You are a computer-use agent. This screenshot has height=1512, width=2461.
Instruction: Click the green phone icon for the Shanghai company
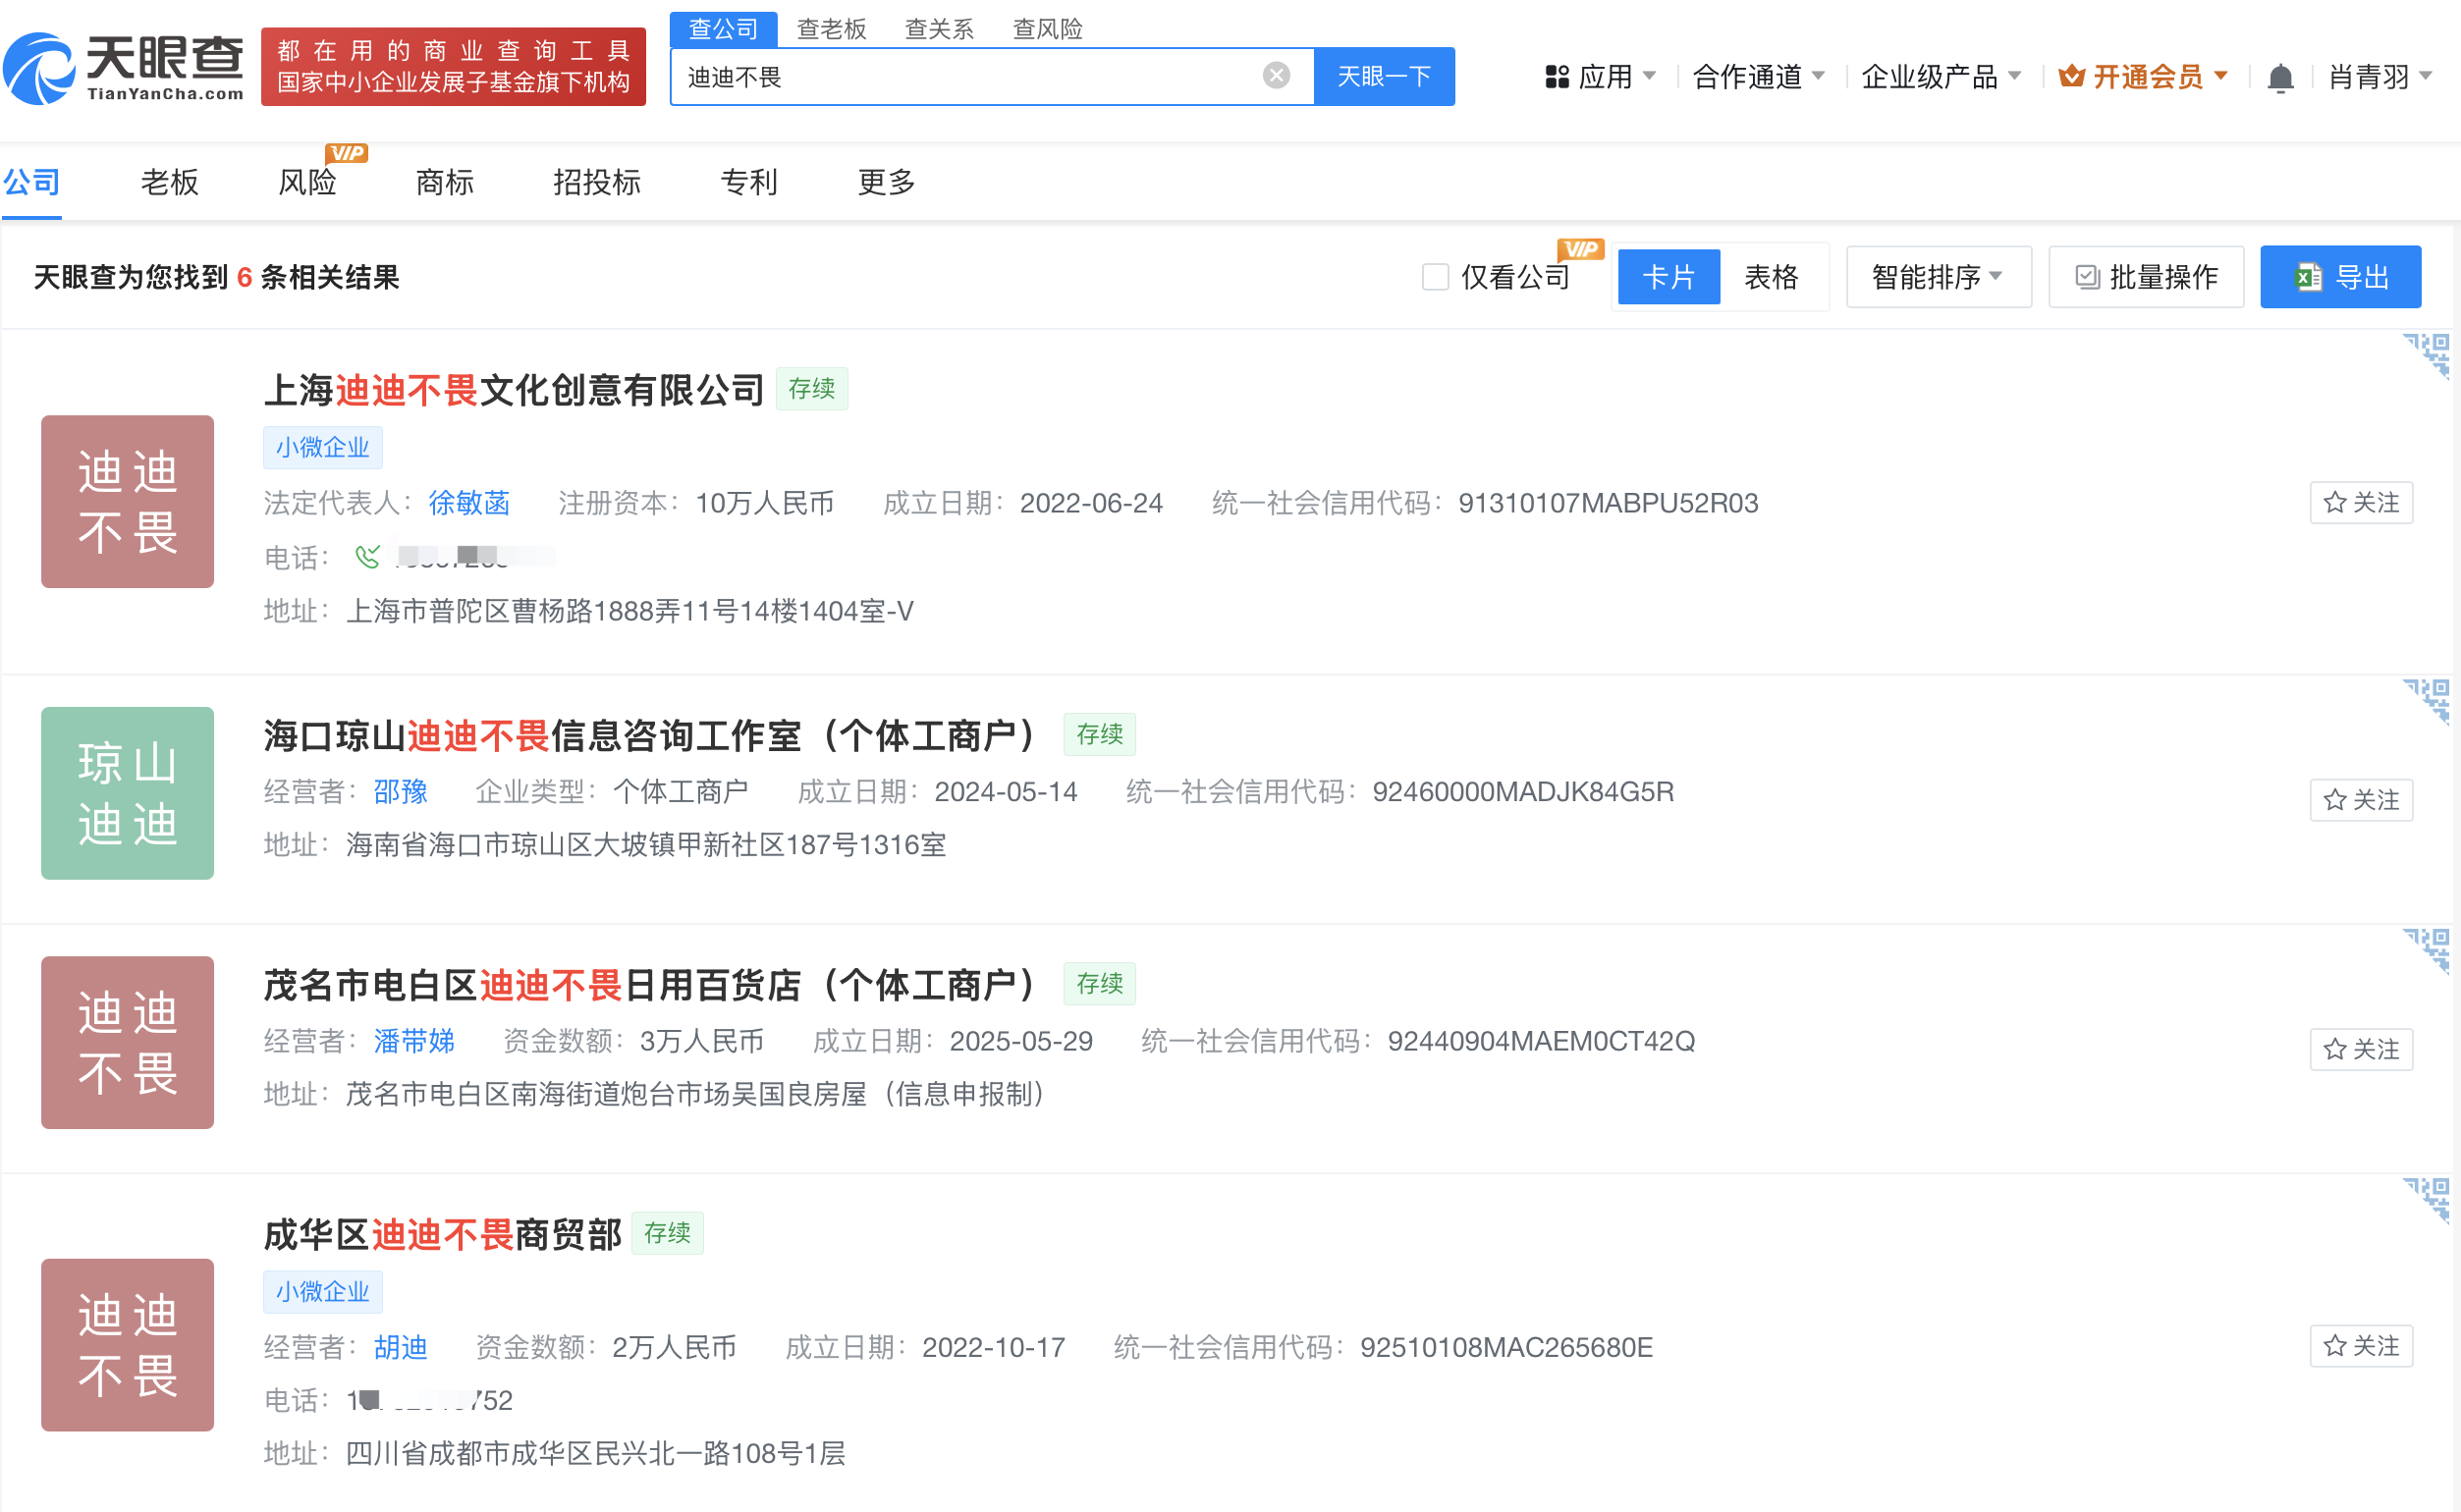(x=367, y=556)
